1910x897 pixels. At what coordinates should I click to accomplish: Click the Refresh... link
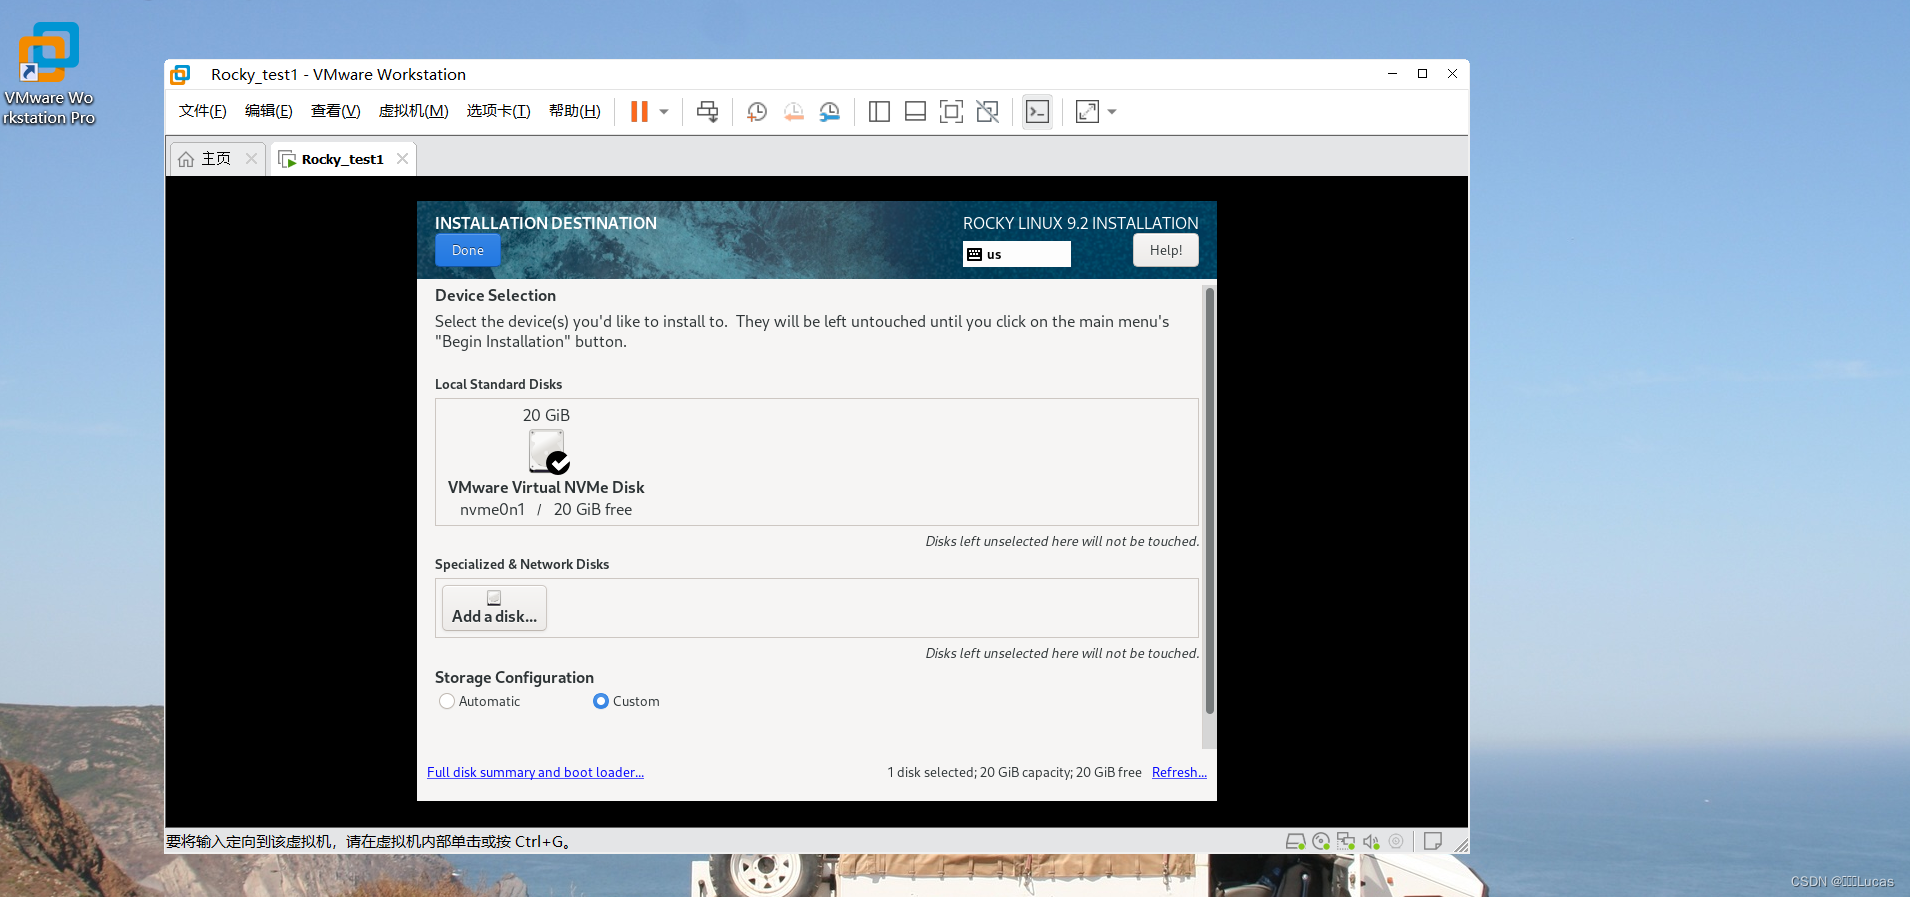click(1179, 773)
